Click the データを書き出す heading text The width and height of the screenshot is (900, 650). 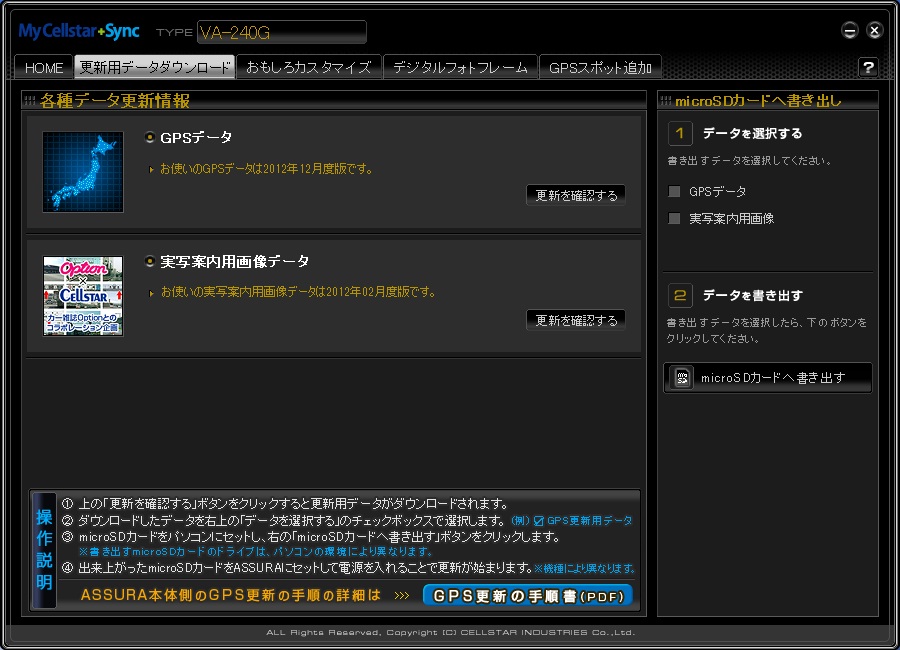coord(752,295)
